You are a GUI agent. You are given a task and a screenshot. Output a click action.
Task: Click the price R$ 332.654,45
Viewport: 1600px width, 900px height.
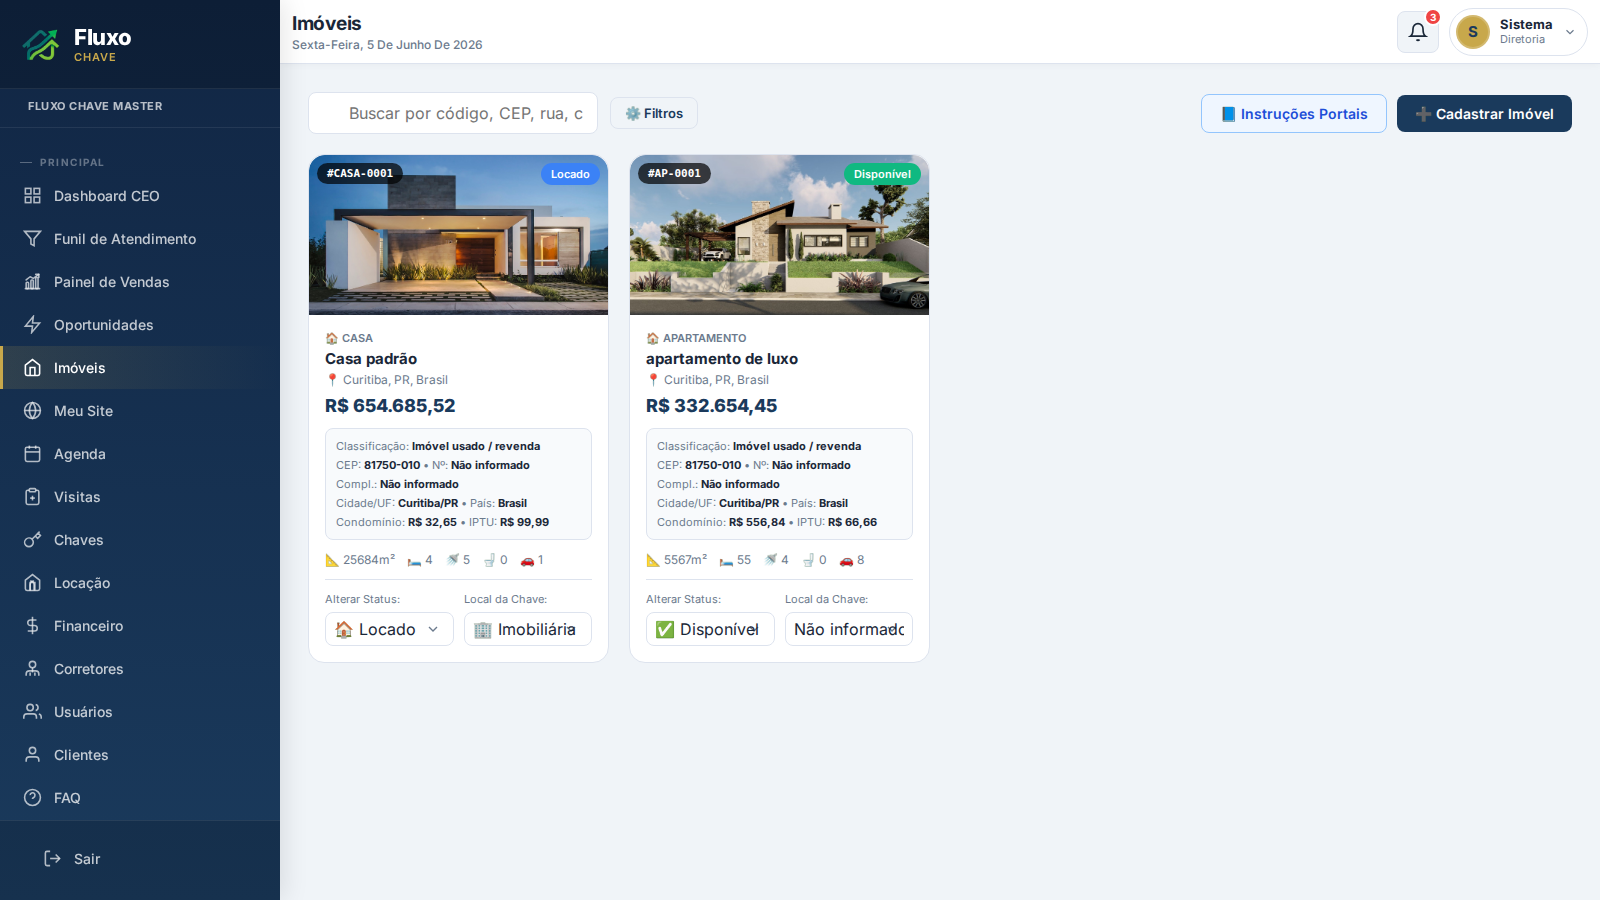click(711, 406)
